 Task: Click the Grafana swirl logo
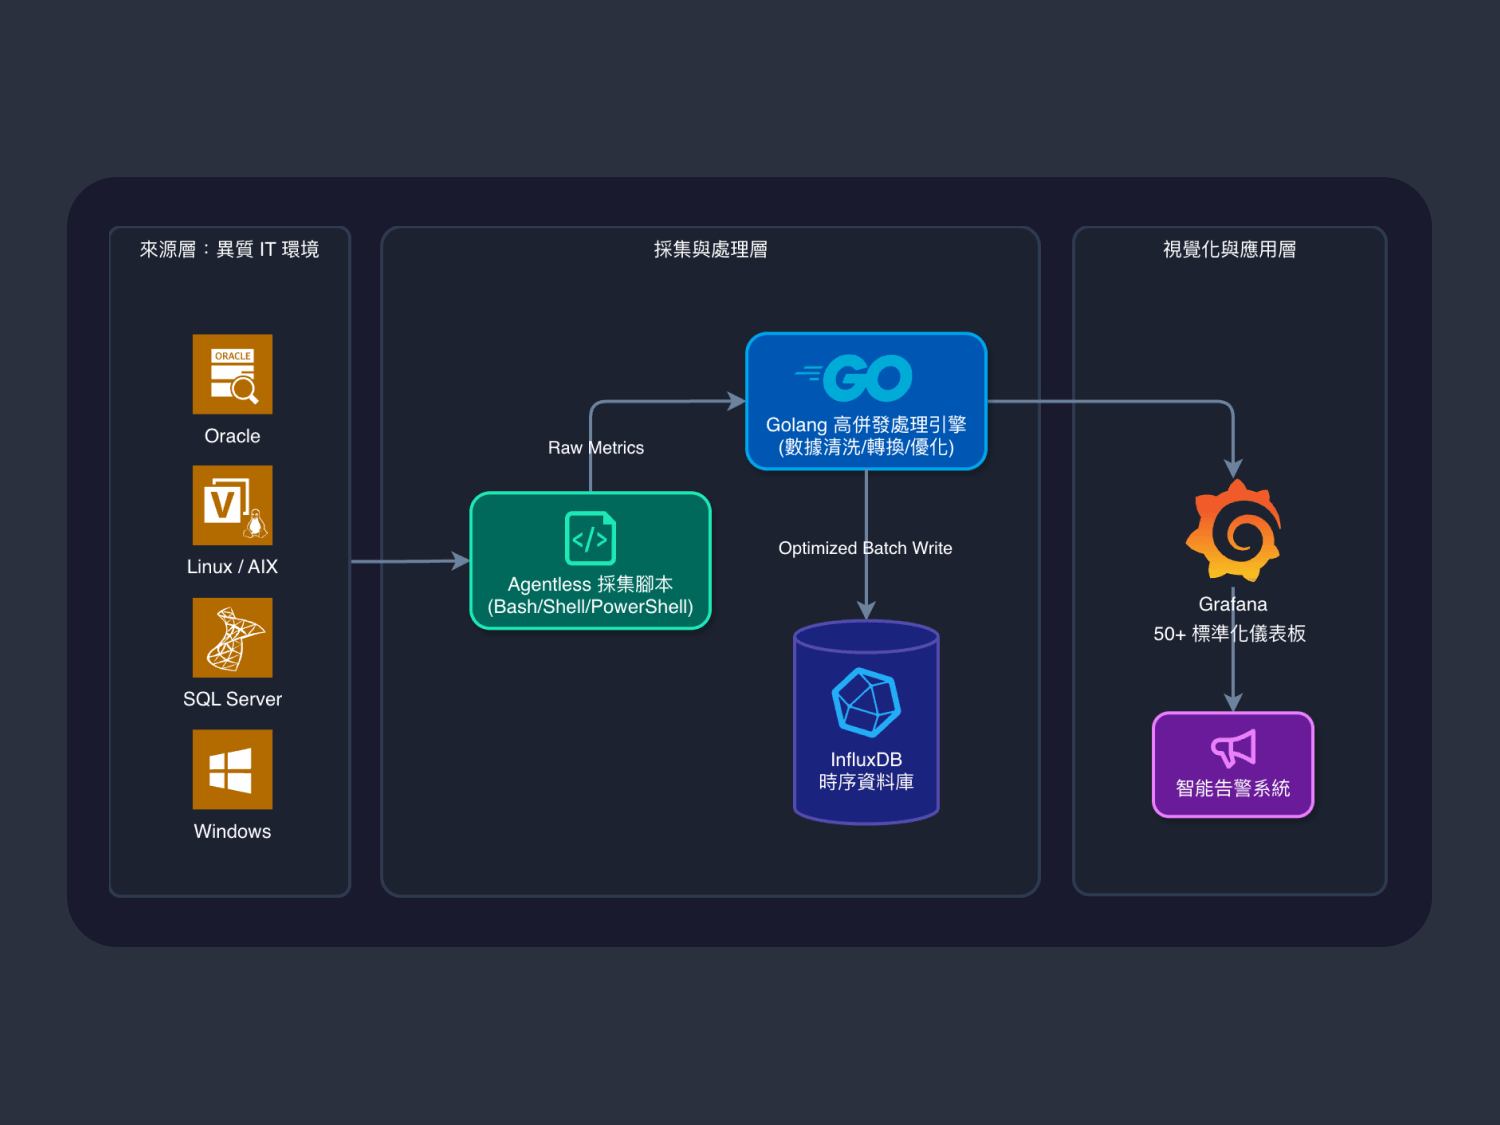point(1233,531)
